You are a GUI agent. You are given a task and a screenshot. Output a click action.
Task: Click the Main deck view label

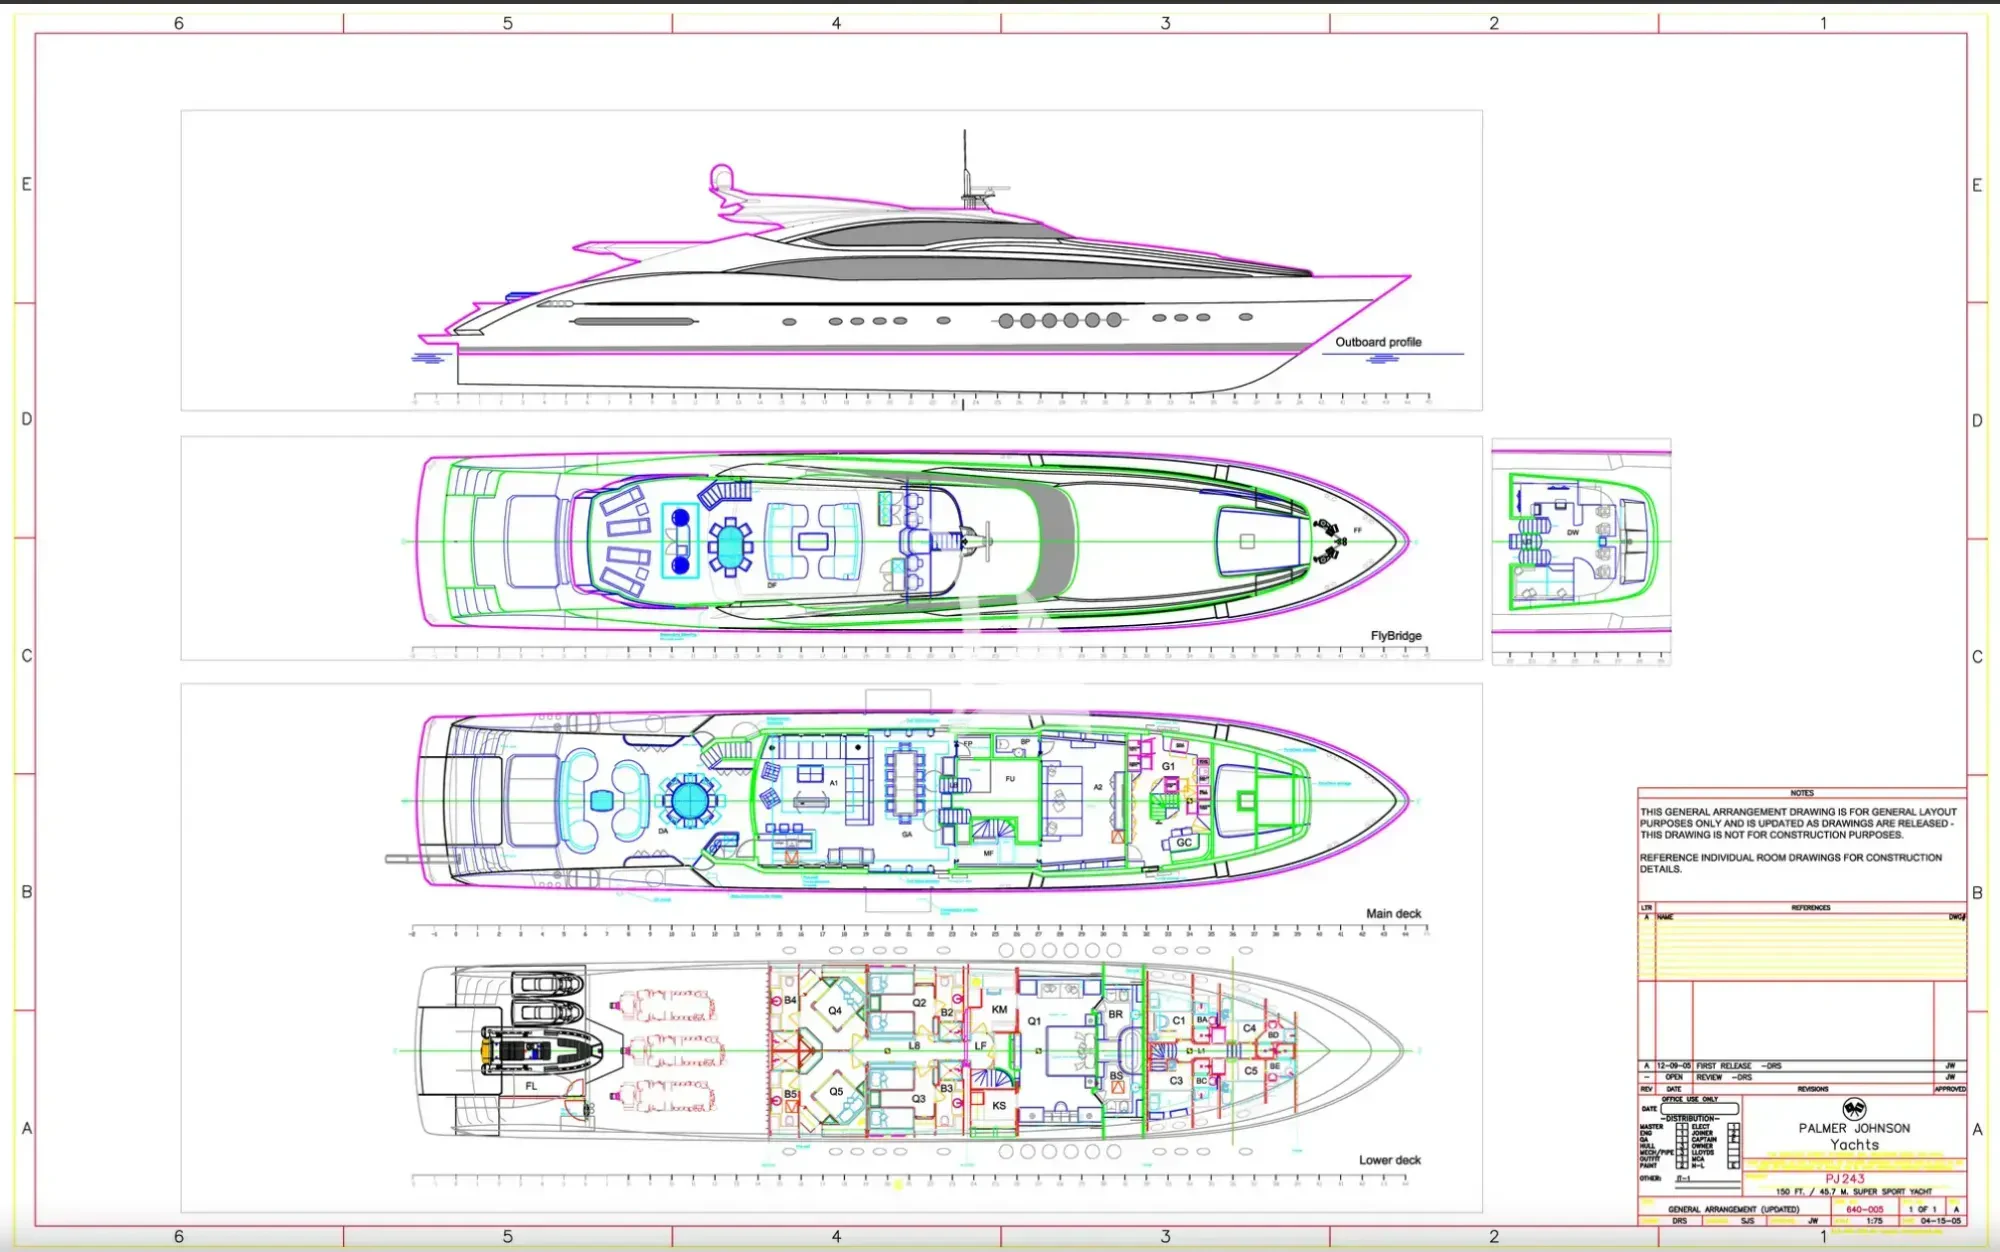pyautogui.click(x=1393, y=913)
